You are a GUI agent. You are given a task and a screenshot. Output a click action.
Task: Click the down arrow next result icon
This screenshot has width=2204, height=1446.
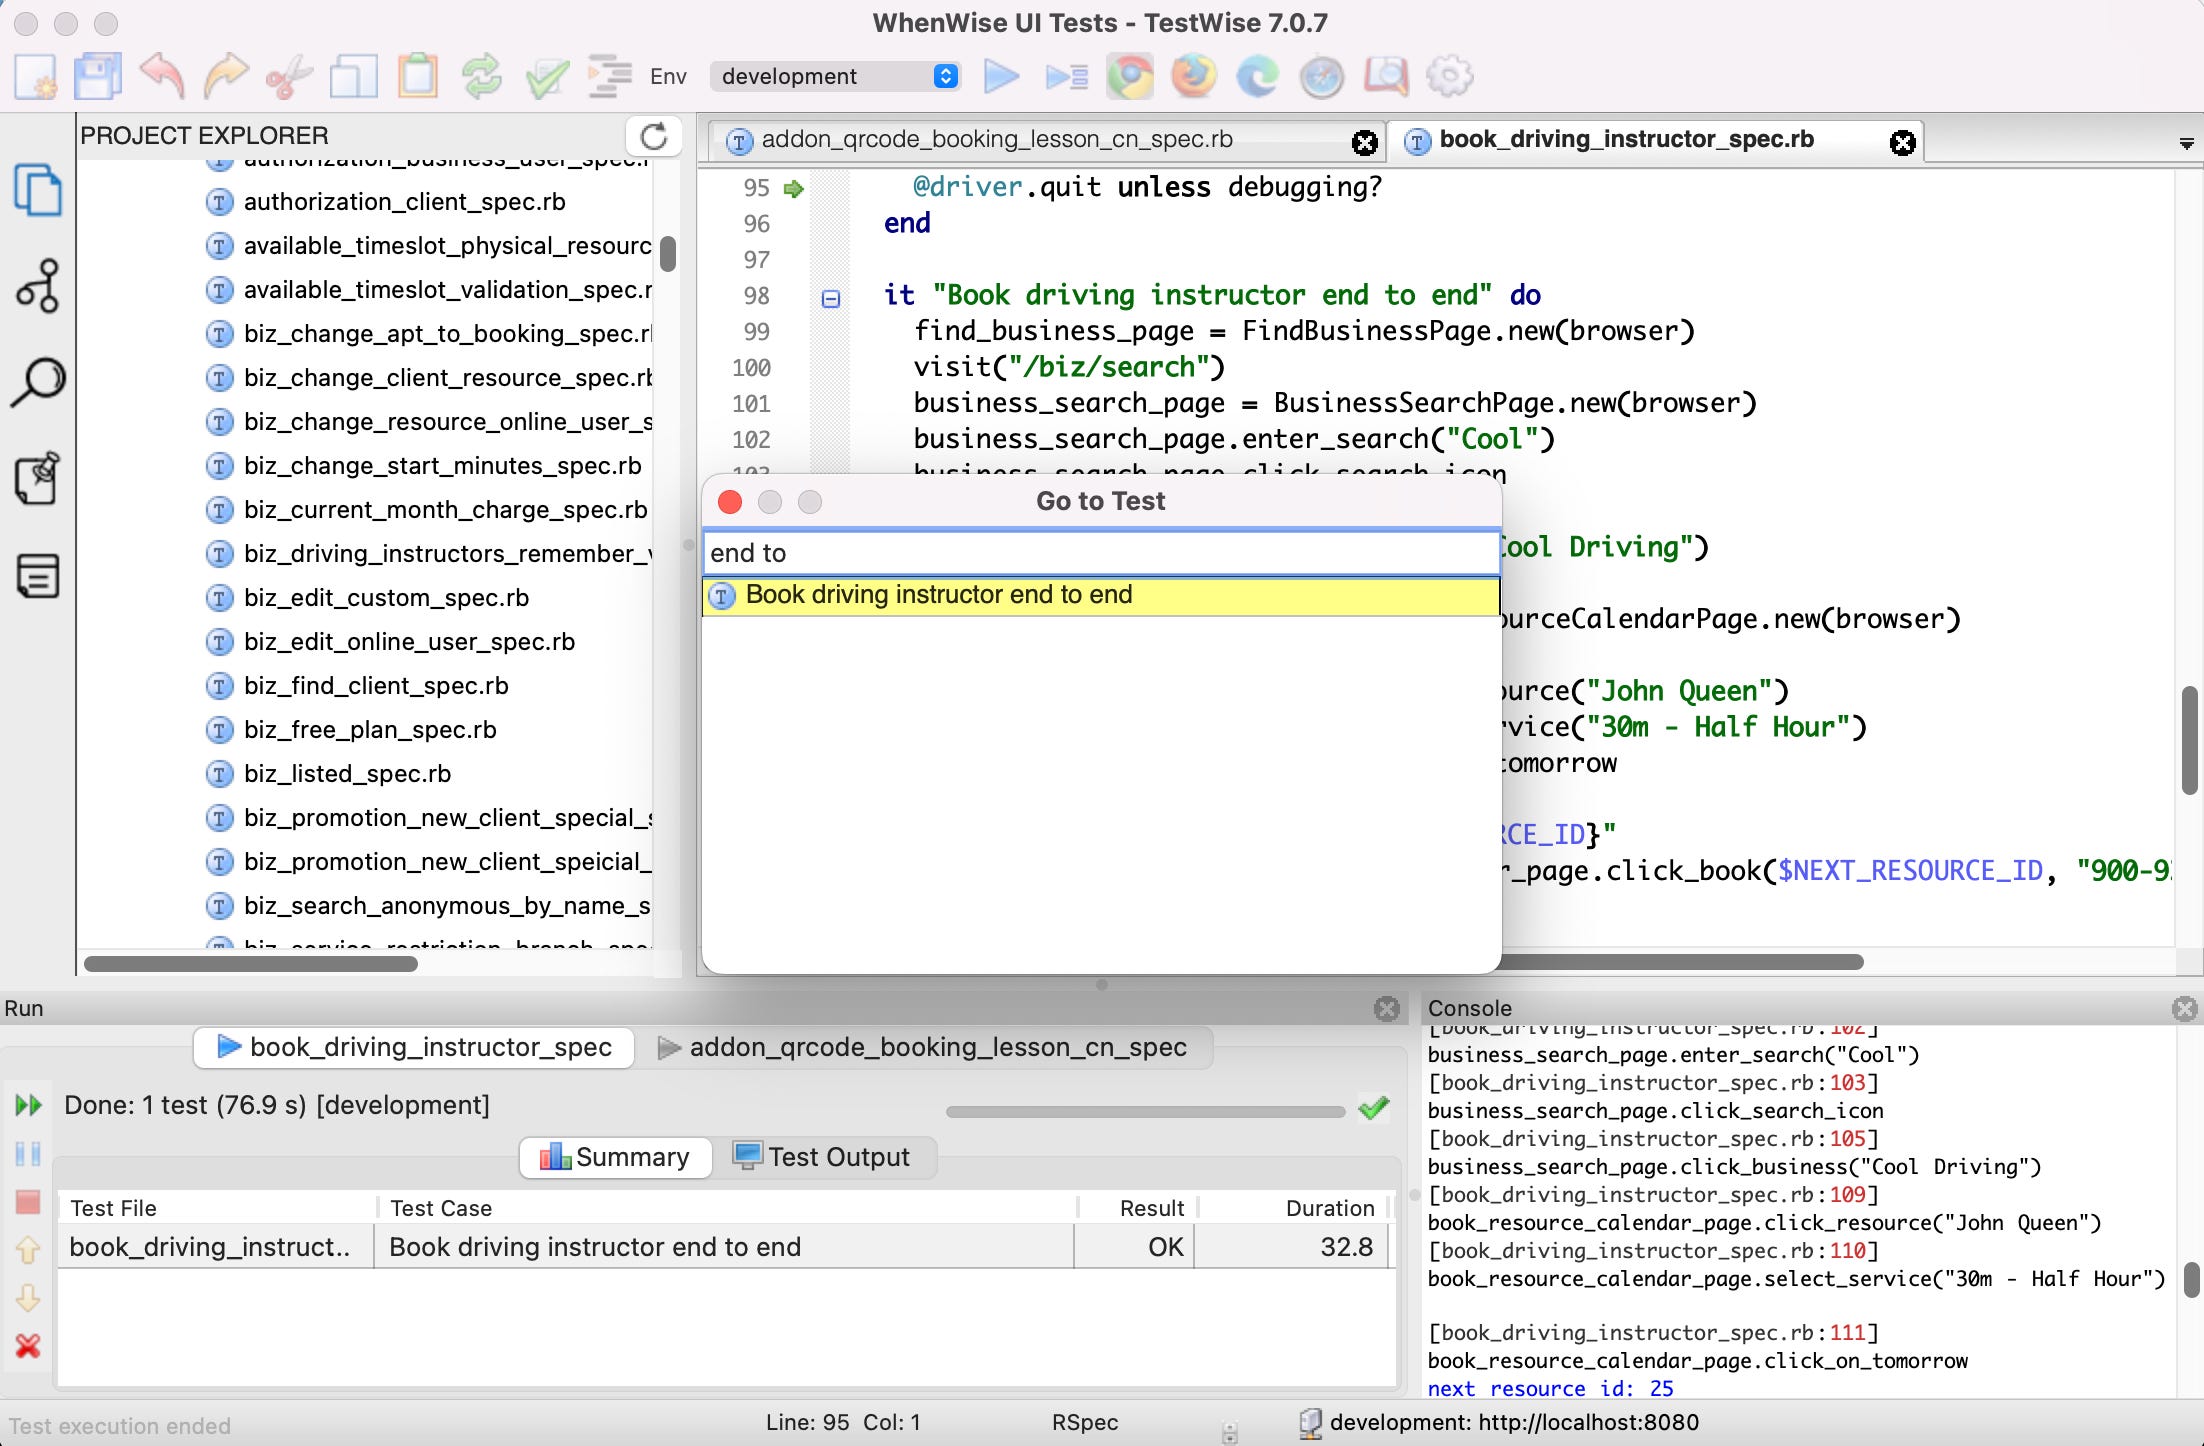click(x=28, y=1298)
